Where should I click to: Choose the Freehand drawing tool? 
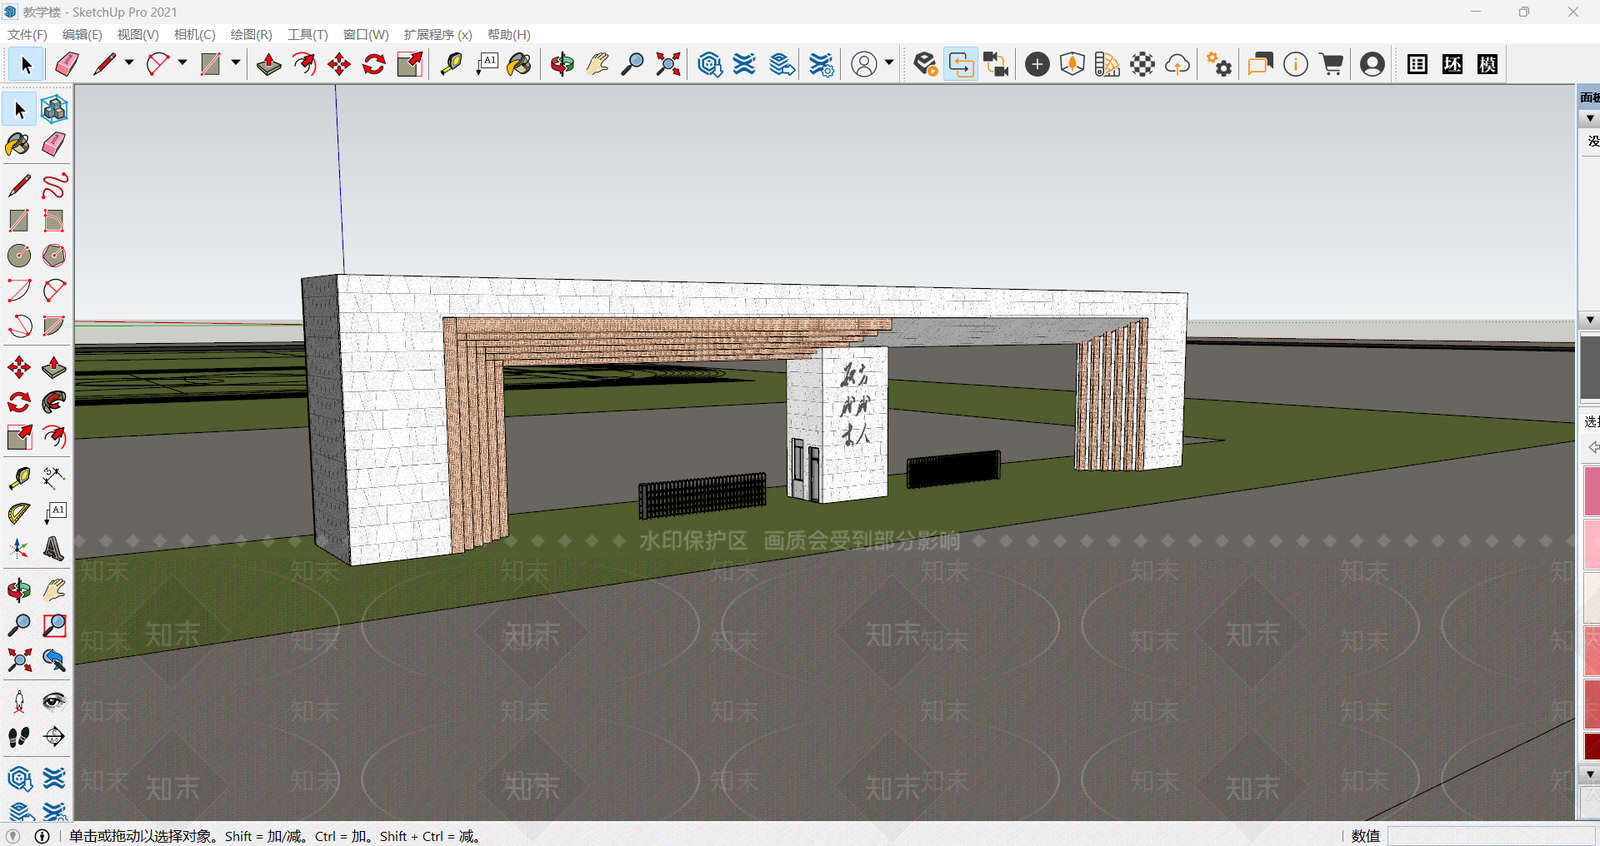coord(54,185)
